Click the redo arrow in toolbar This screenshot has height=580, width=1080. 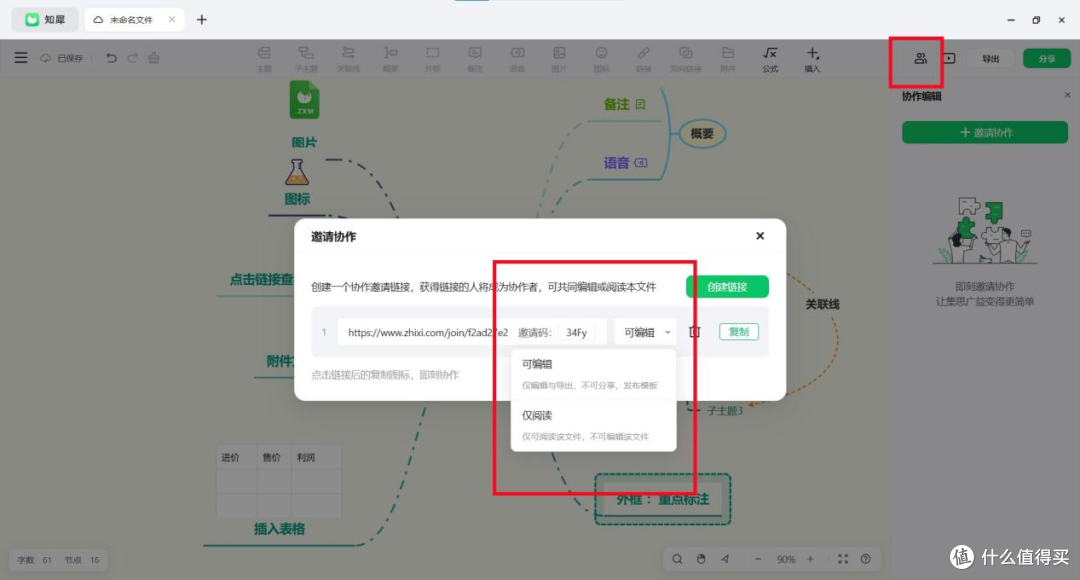(x=132, y=58)
